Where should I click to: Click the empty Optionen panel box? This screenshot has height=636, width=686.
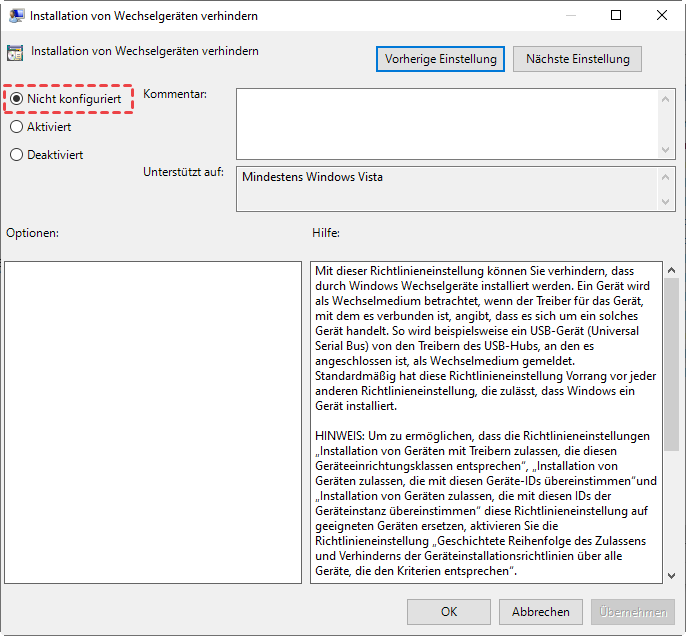[x=153, y=422]
